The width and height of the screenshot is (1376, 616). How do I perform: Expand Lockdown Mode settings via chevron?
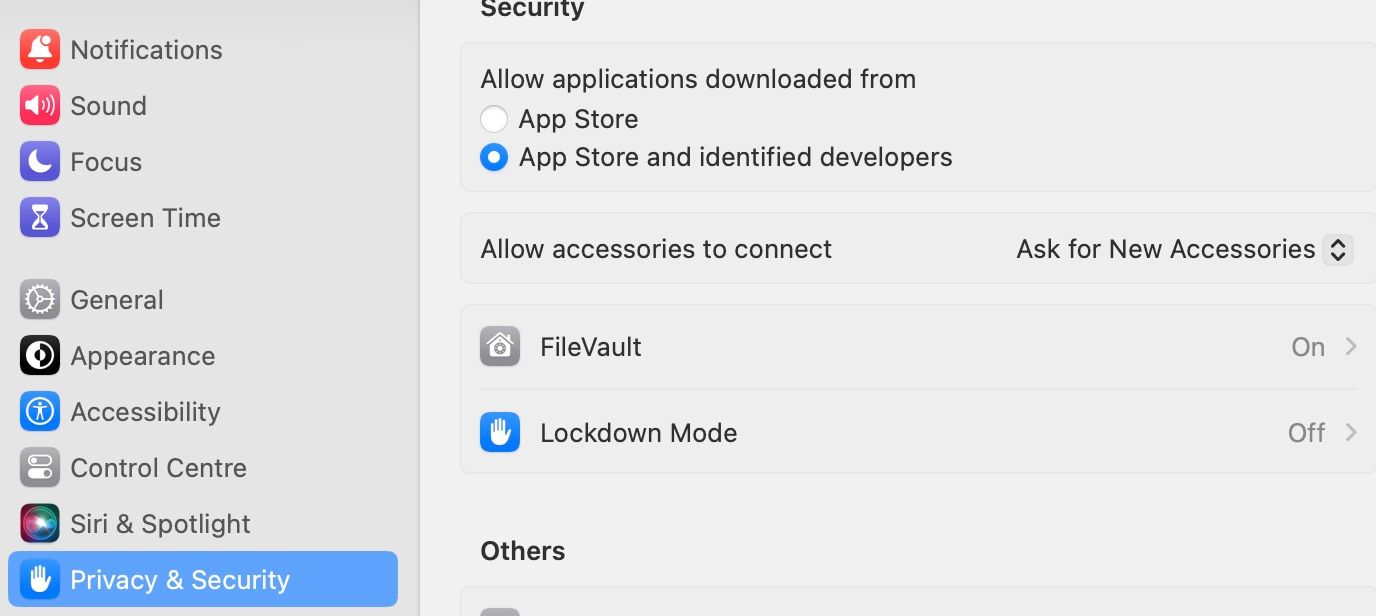[x=1351, y=433]
